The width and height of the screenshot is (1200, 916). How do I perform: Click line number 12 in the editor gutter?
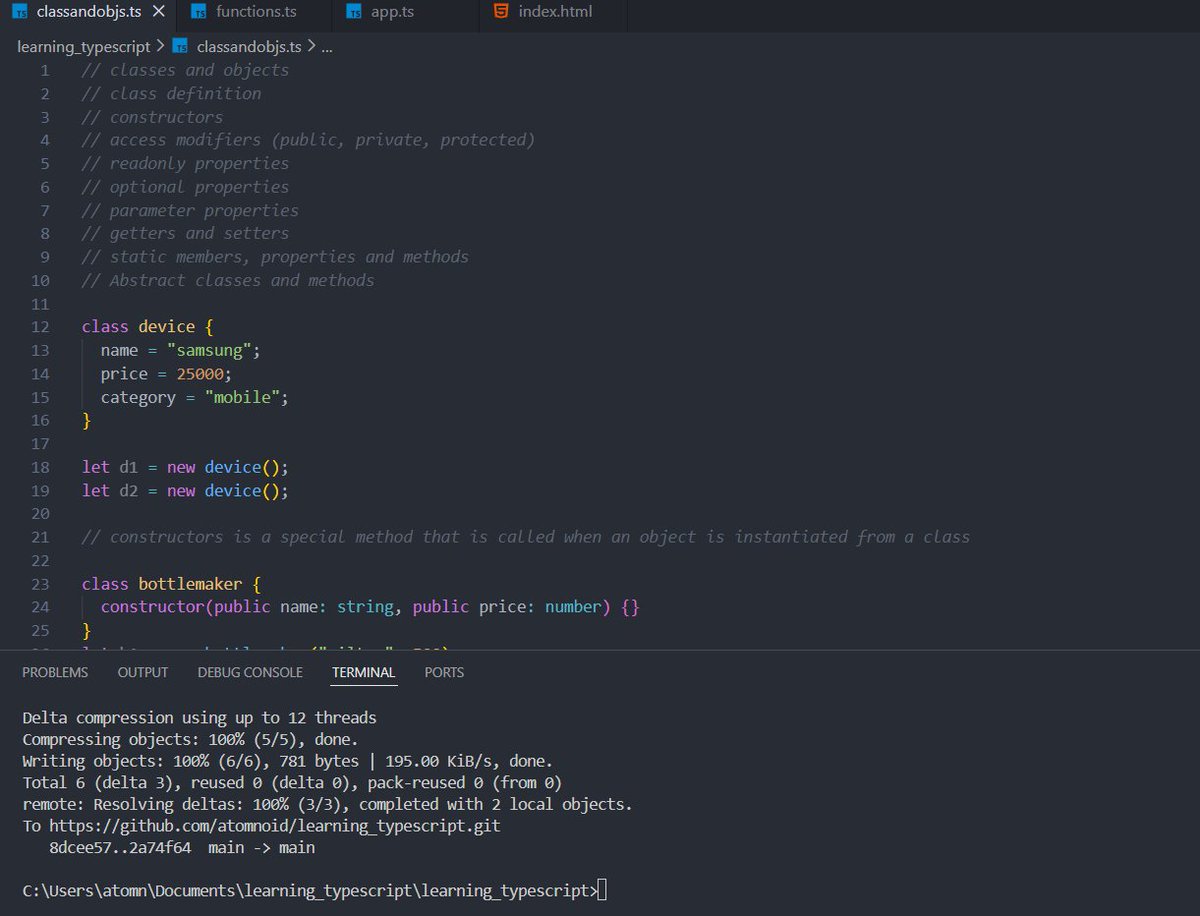click(x=40, y=326)
